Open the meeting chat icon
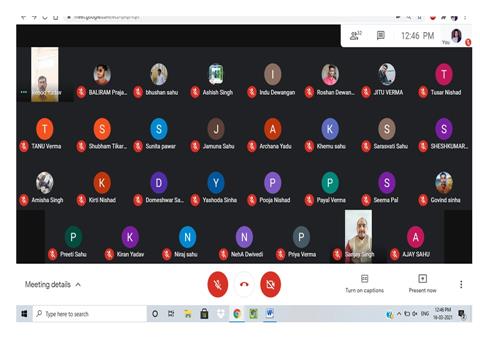Screen dimensions: 480x360 coord(381,35)
